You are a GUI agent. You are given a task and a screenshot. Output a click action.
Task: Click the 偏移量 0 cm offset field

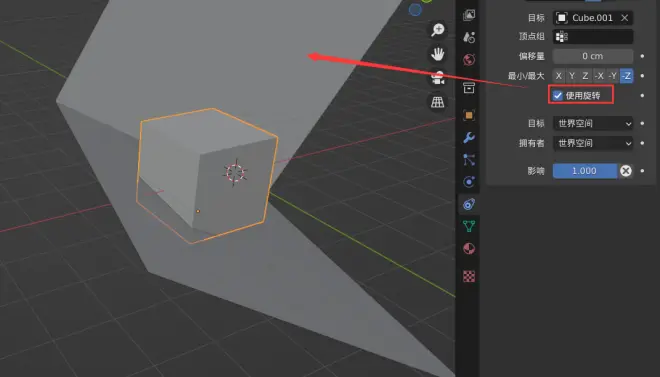point(593,56)
